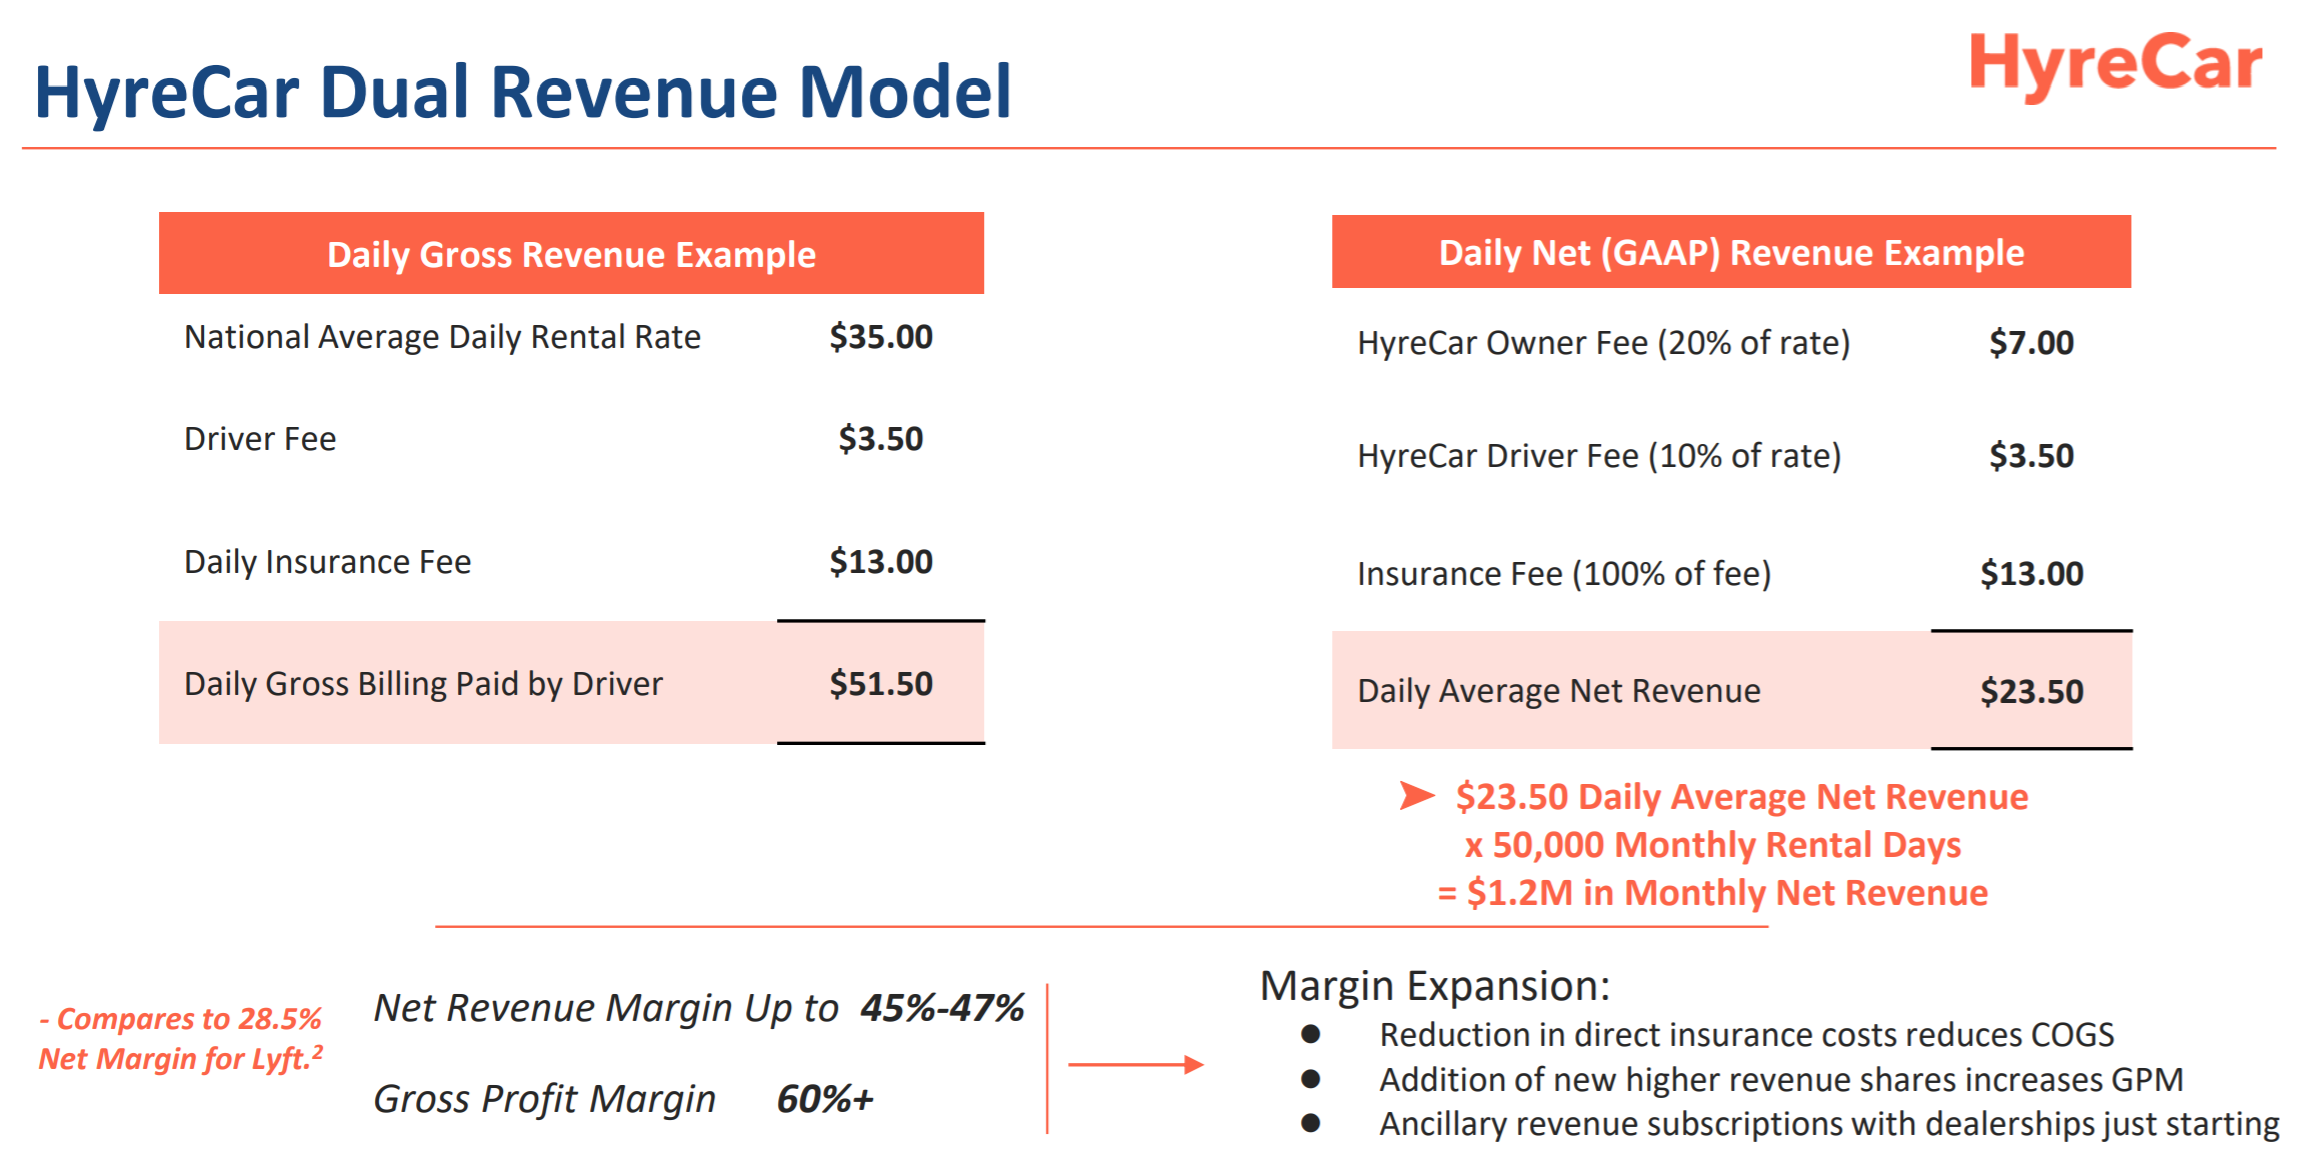Viewport: 2319px width, 1165px height.
Task: Select the '60%+' gross margin figure
Action: [x=825, y=1099]
